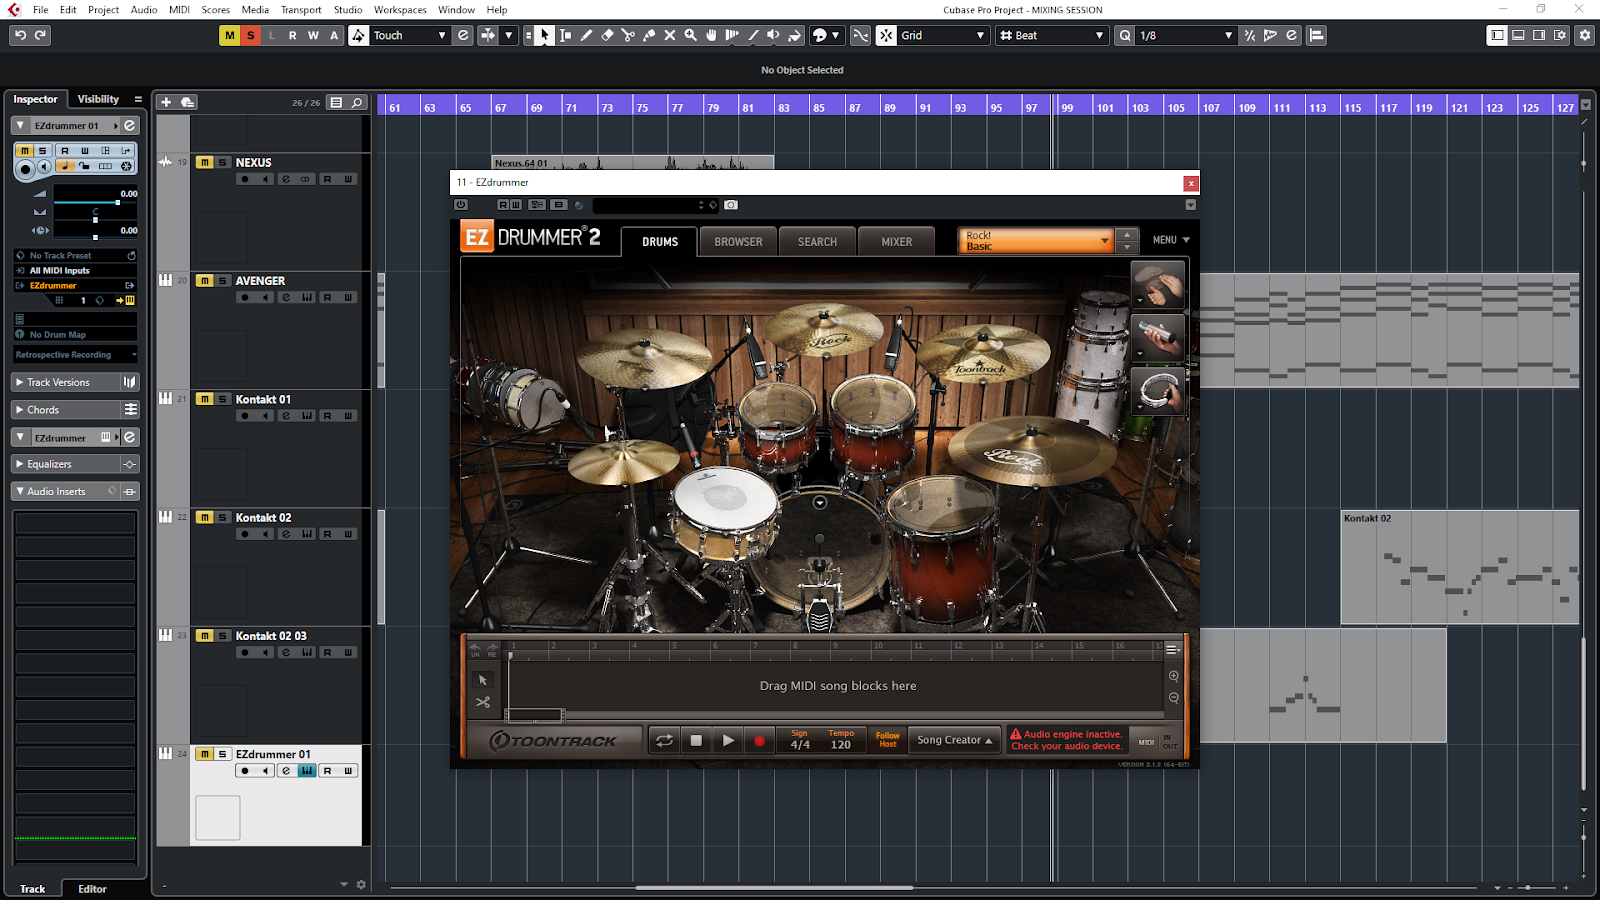The height and width of the screenshot is (900, 1600).
Task: Select the Zoom magnifier tool
Action: coord(691,35)
